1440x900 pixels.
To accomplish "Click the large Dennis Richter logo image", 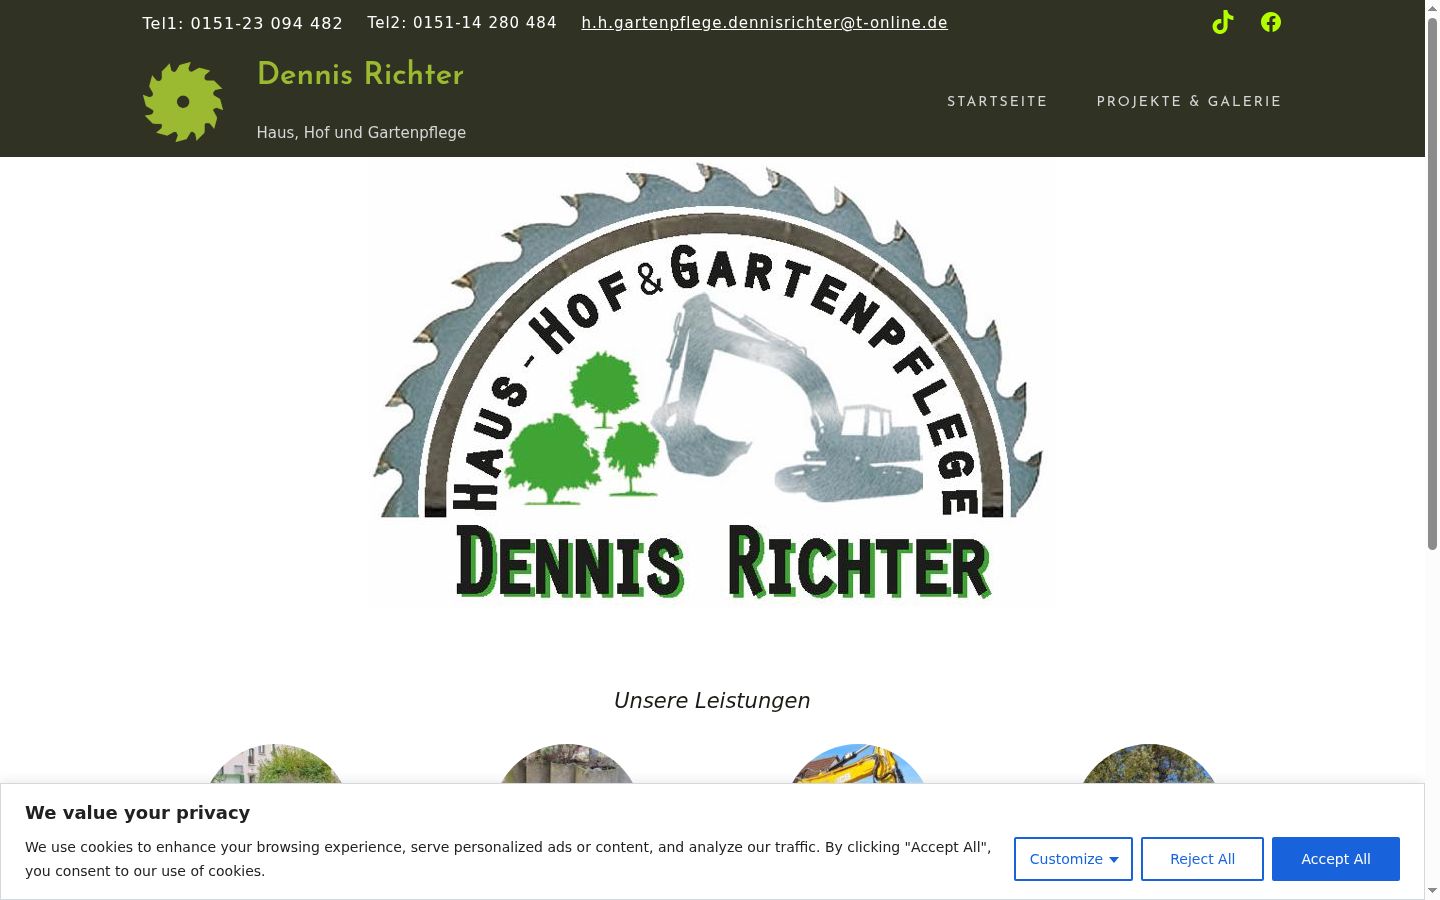I will pos(711,383).
